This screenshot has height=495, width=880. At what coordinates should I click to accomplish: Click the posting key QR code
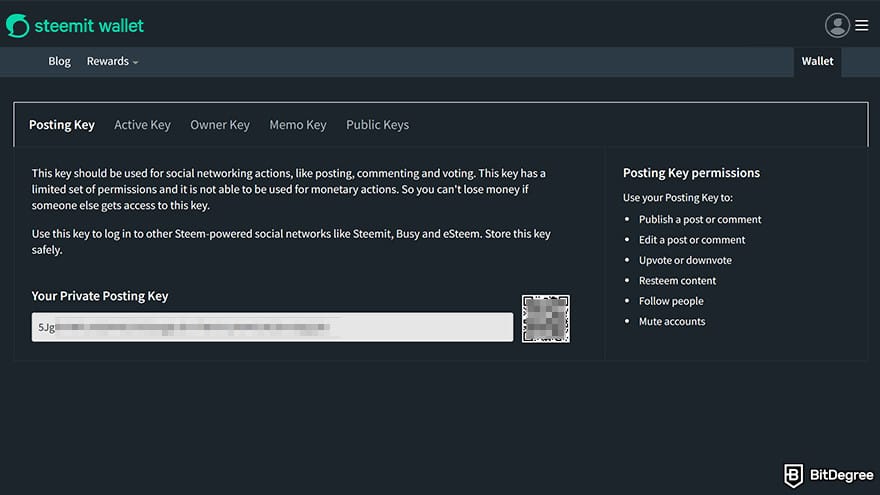tap(546, 319)
